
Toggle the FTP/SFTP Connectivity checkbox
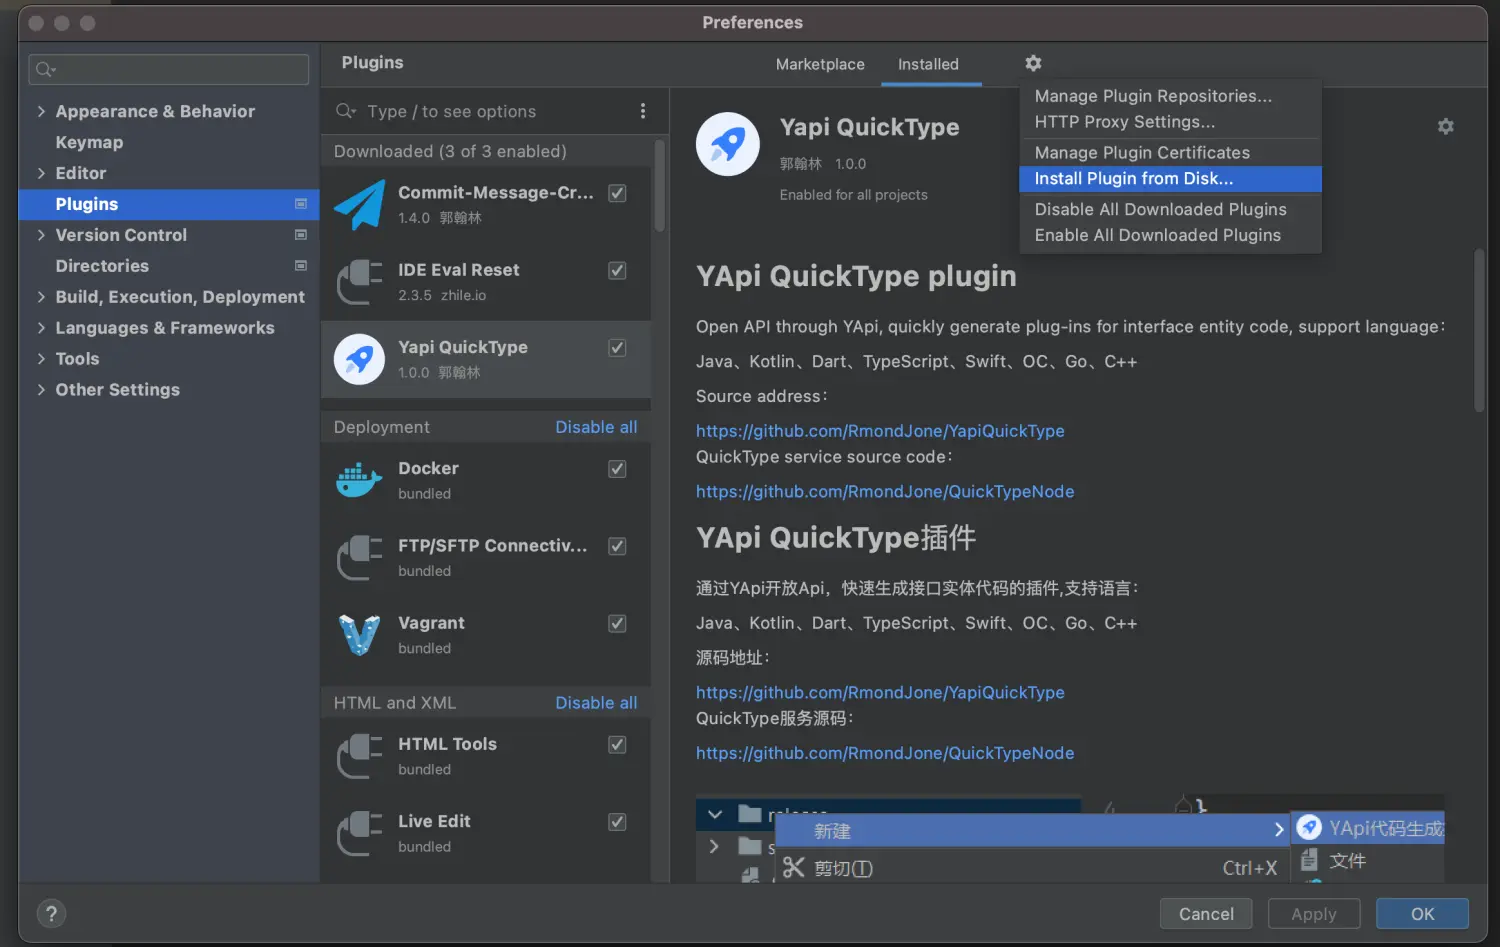click(x=617, y=545)
